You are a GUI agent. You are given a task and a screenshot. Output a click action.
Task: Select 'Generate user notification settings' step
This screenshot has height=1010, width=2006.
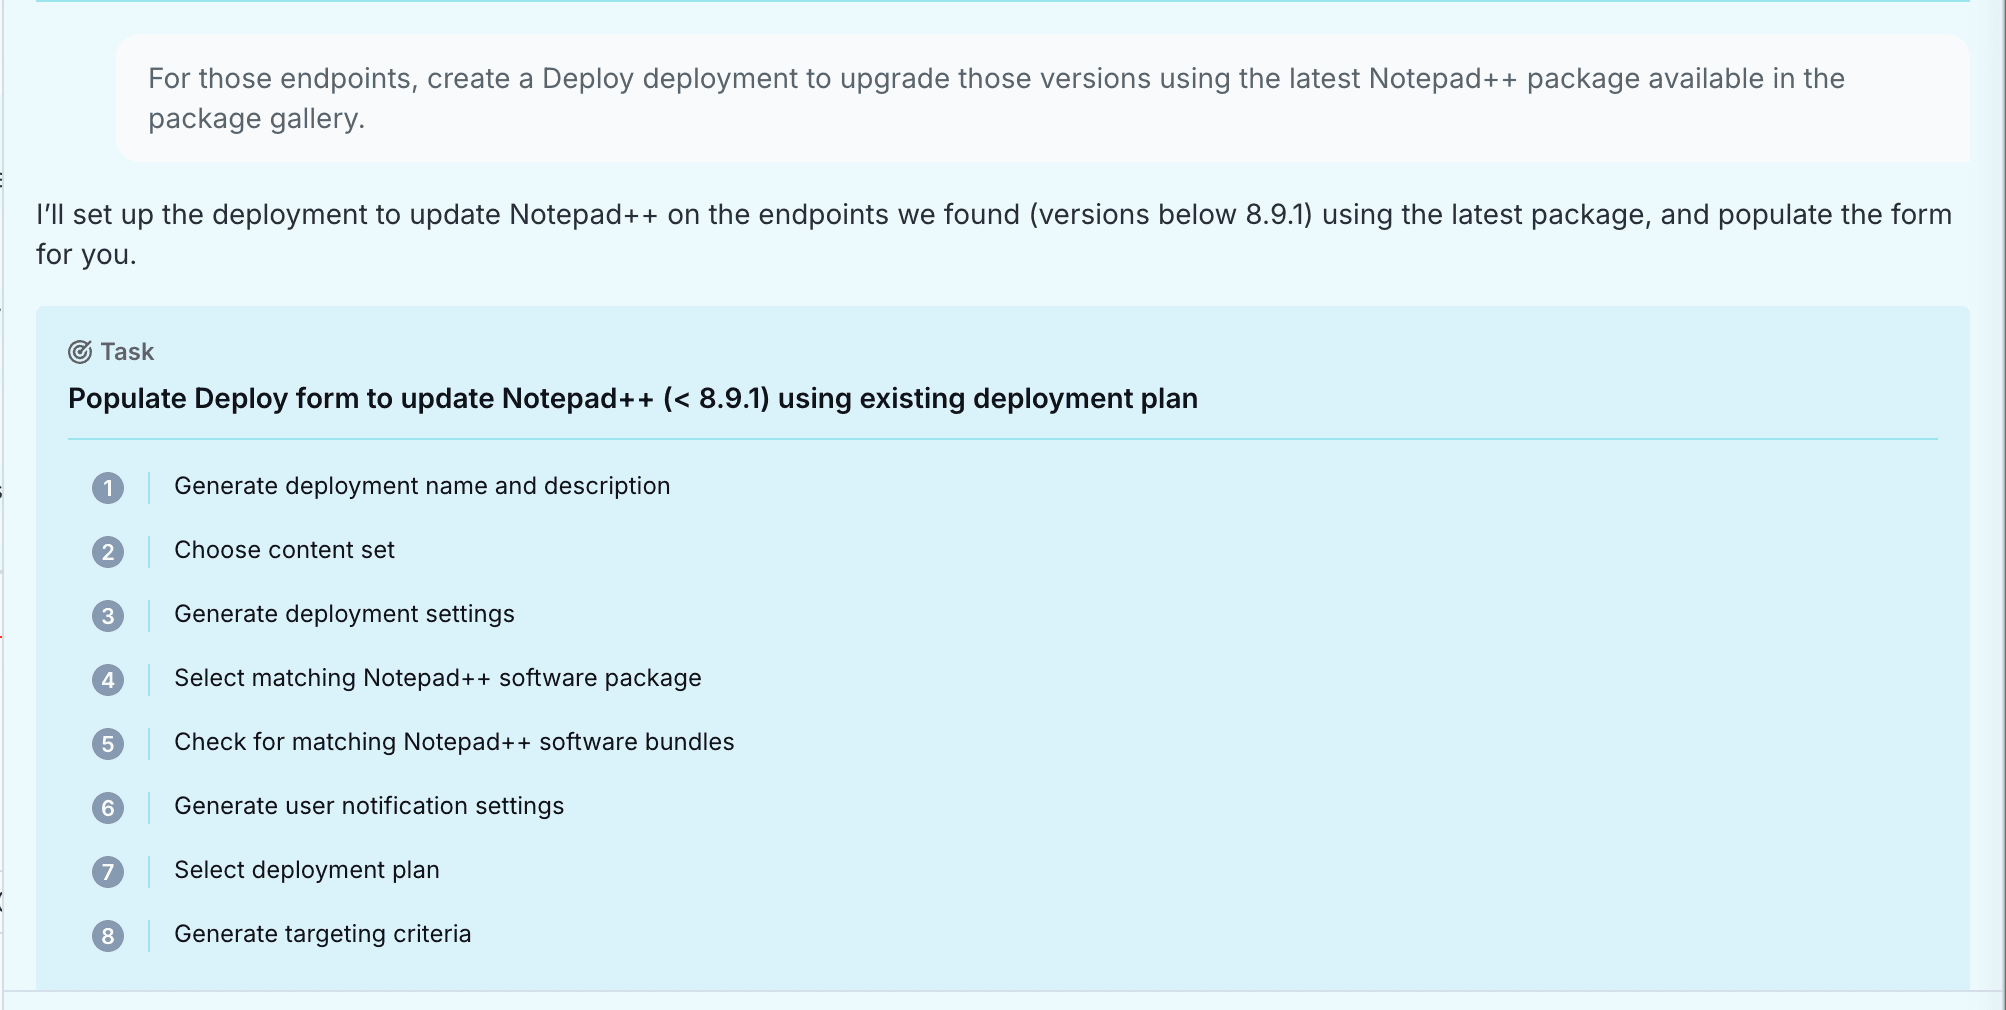[369, 806]
